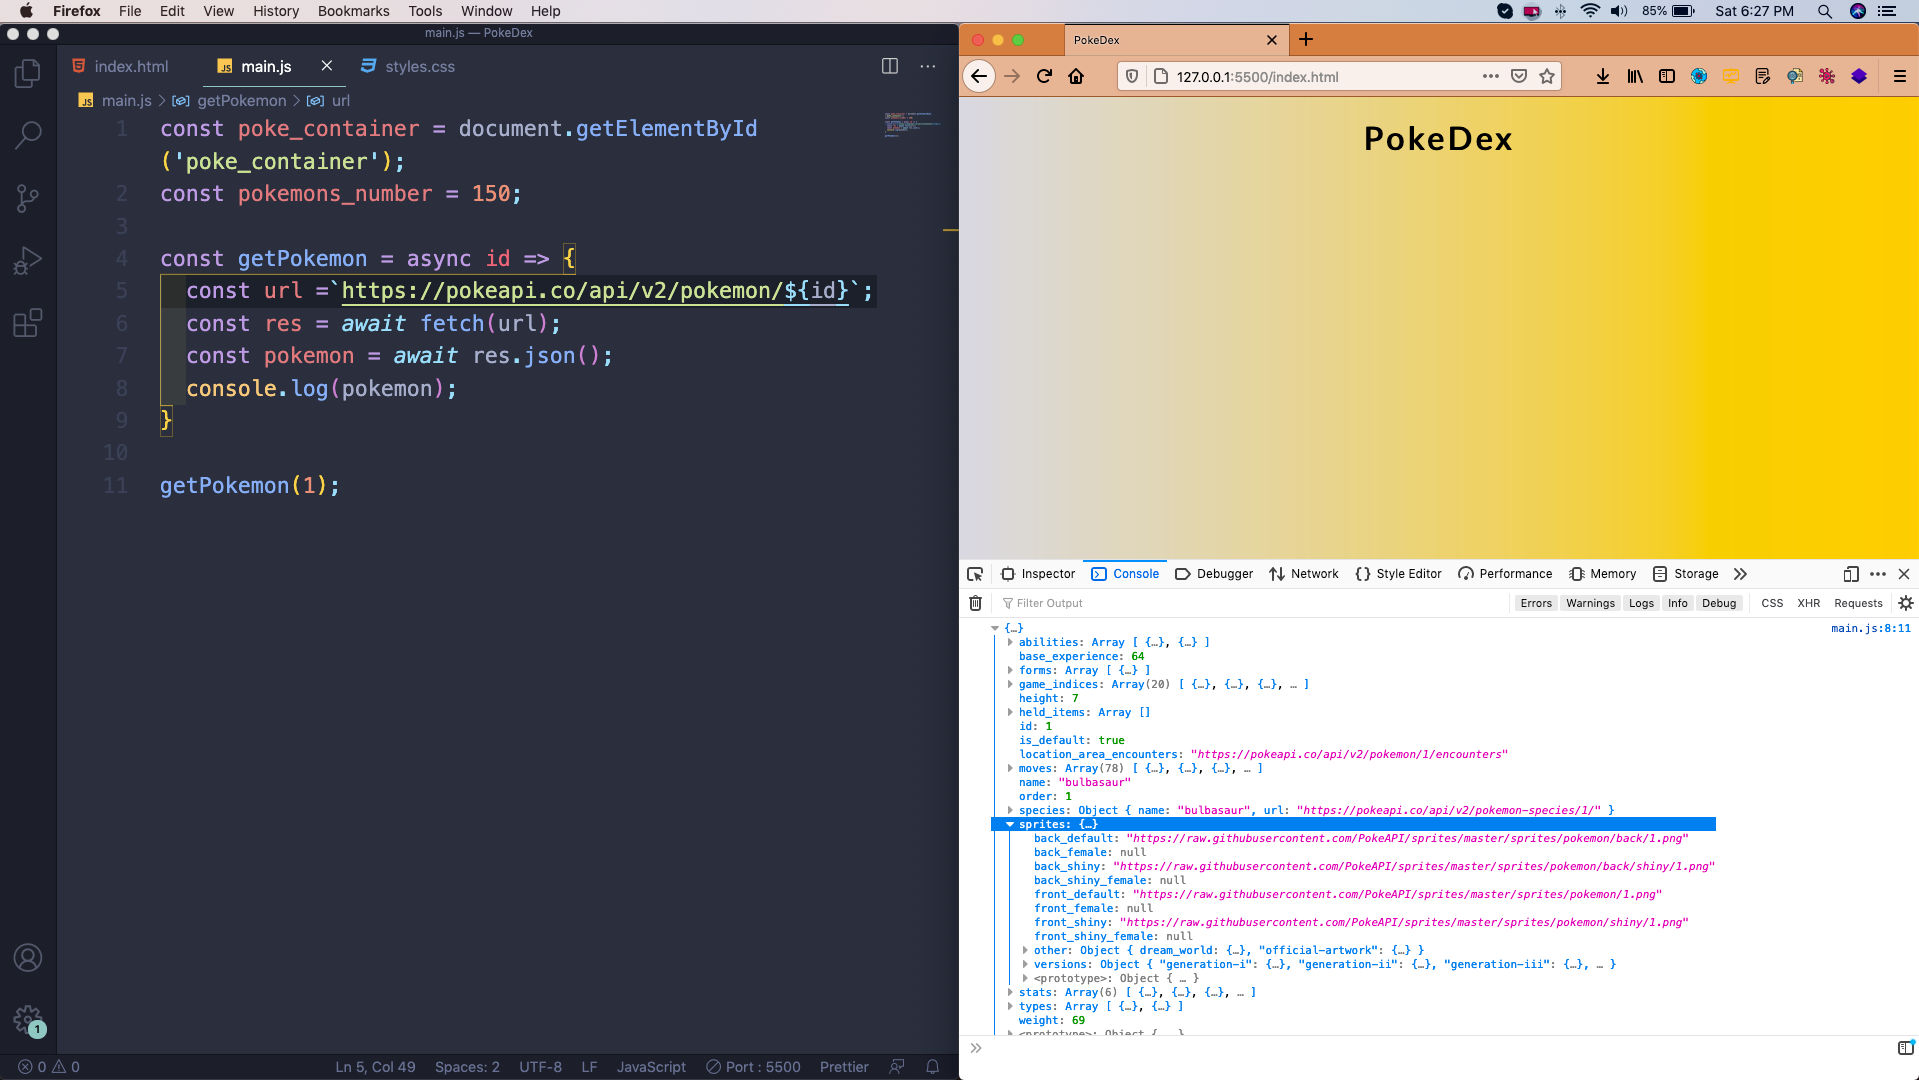Viewport: 1919px width, 1080px height.
Task: Open the Firefox Library
Action: click(x=1635, y=76)
